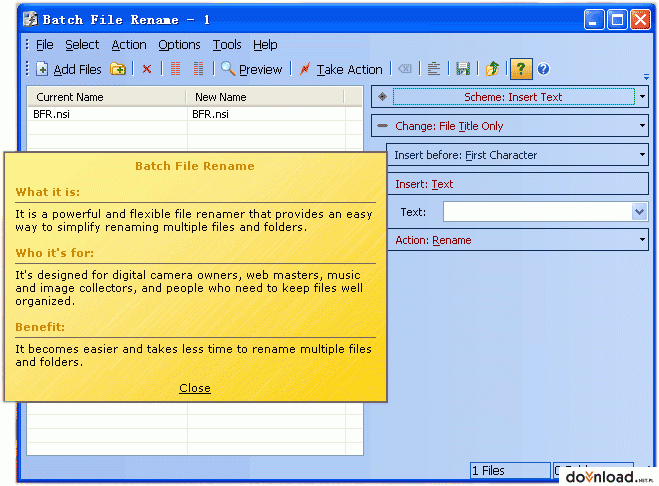Click the Batch File Rename title-bar icon
This screenshot has height=486, width=659.
(30, 19)
